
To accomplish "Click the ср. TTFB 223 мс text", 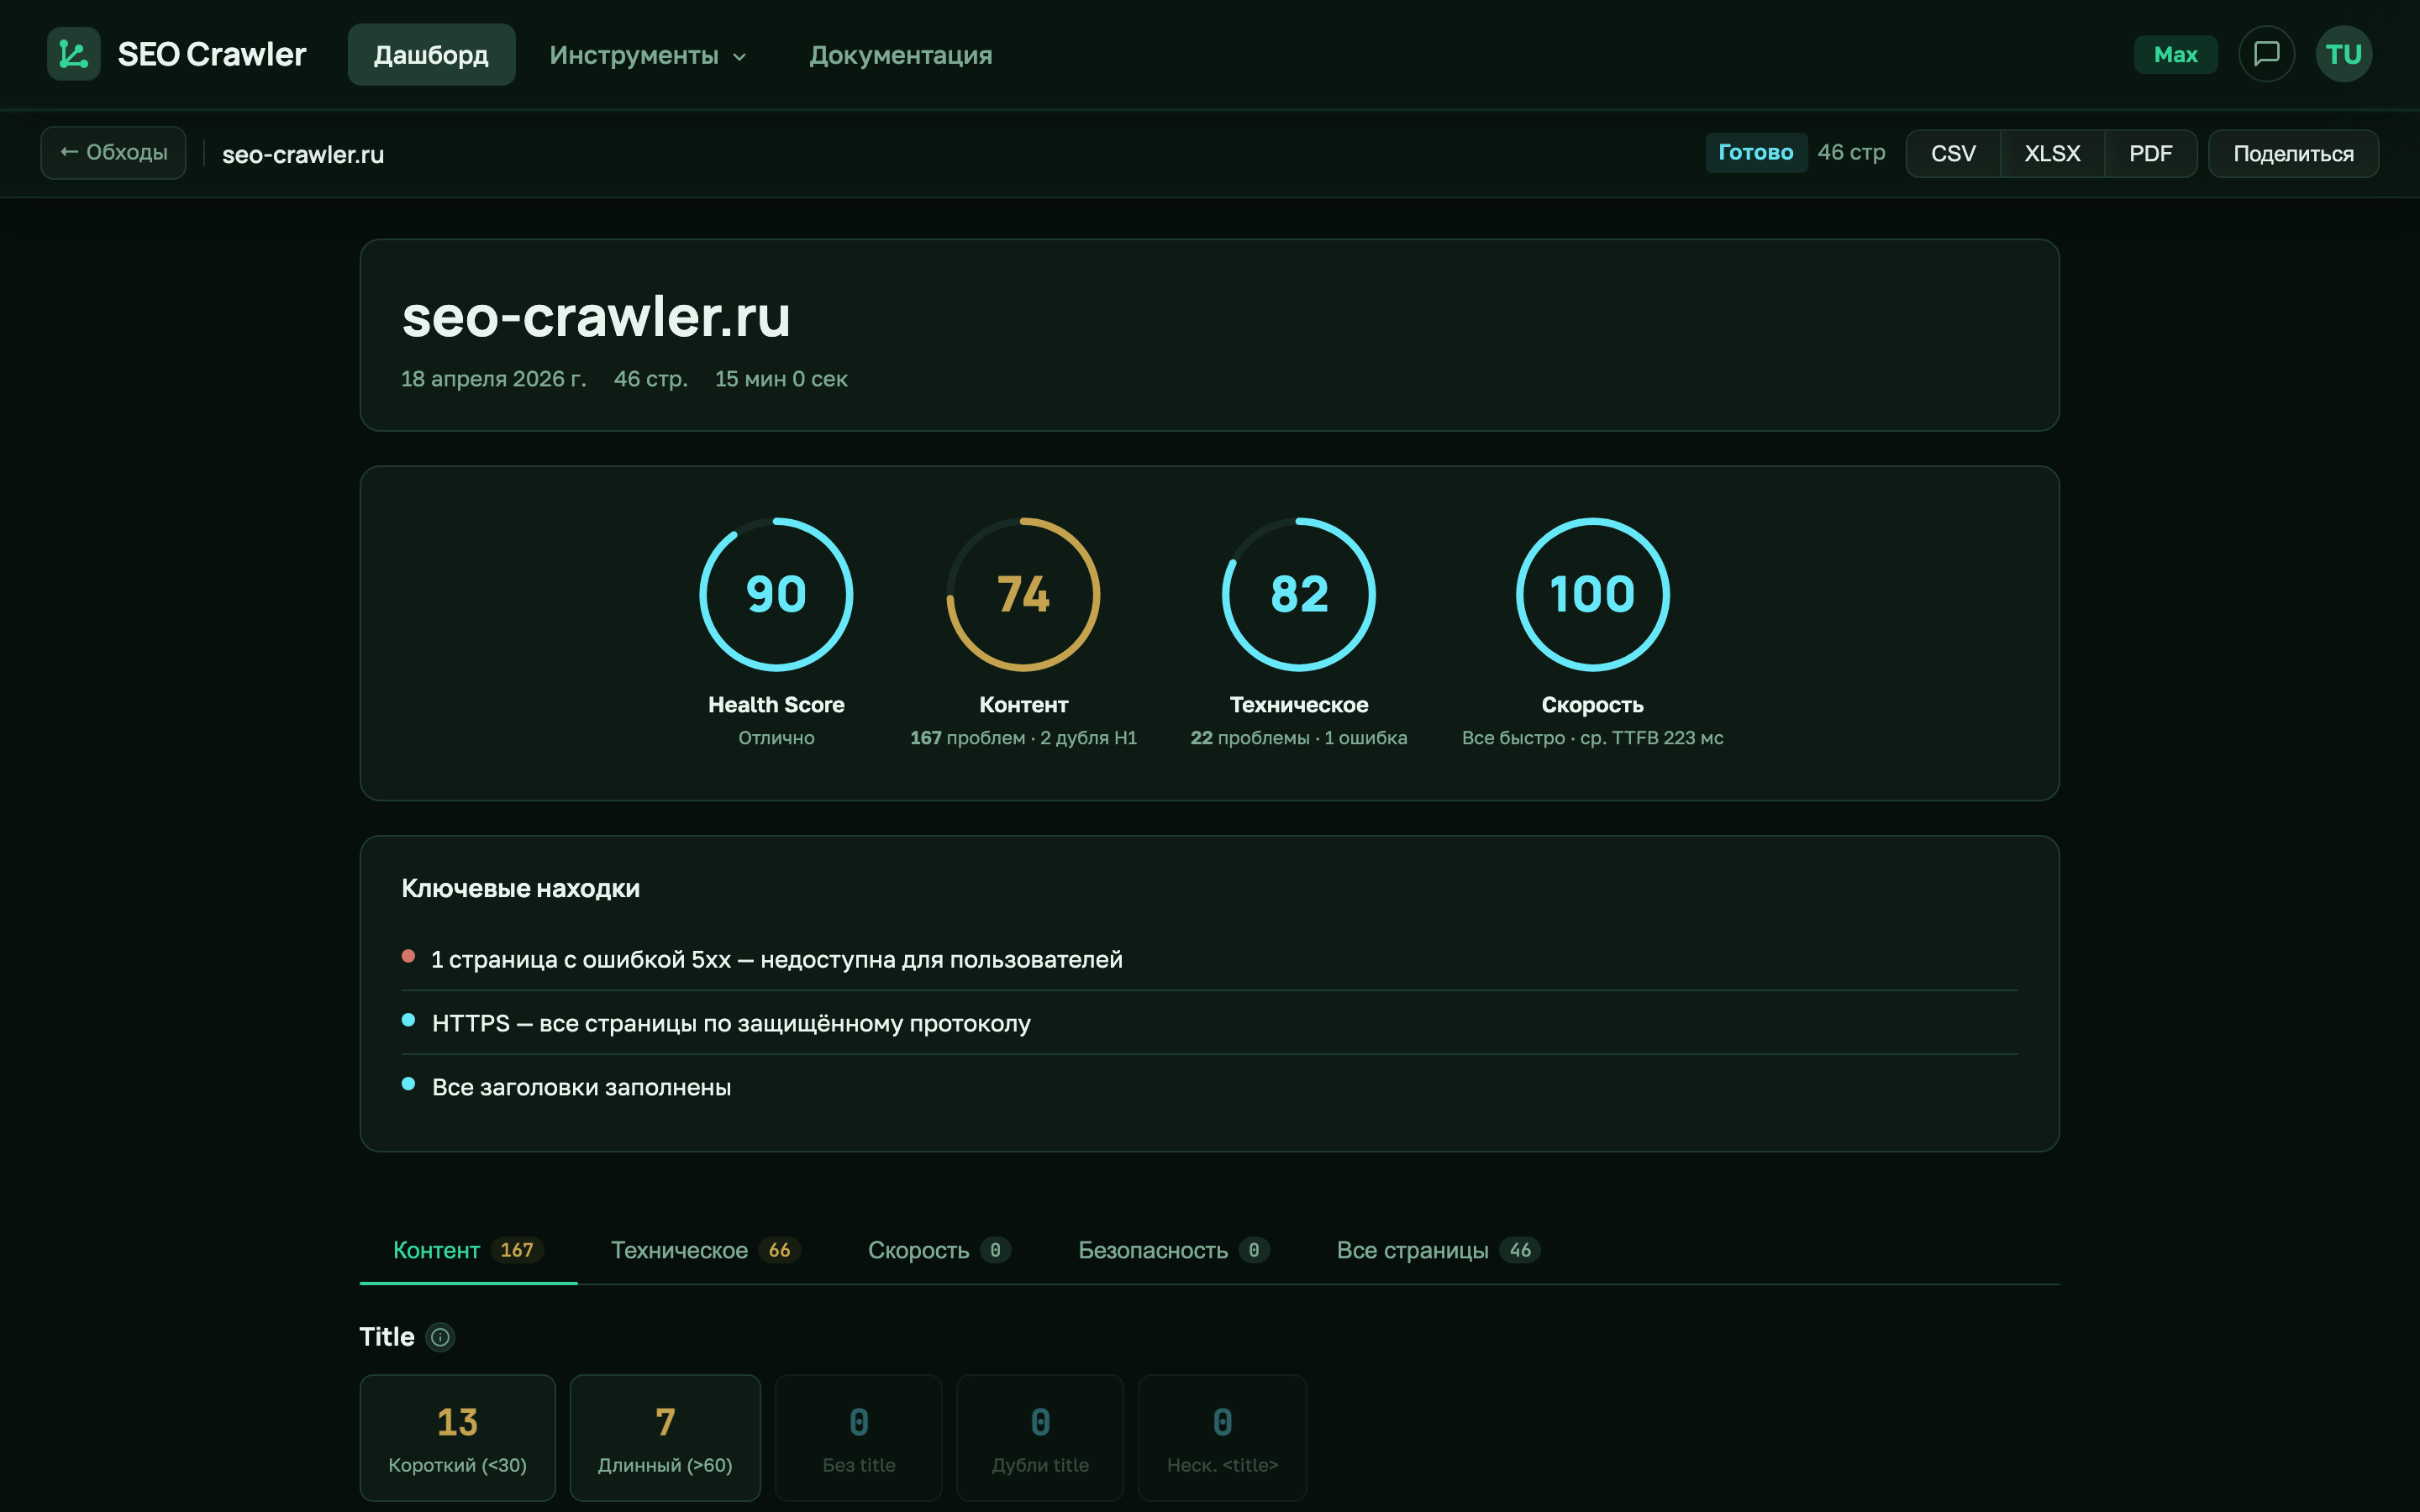I will (x=1651, y=738).
